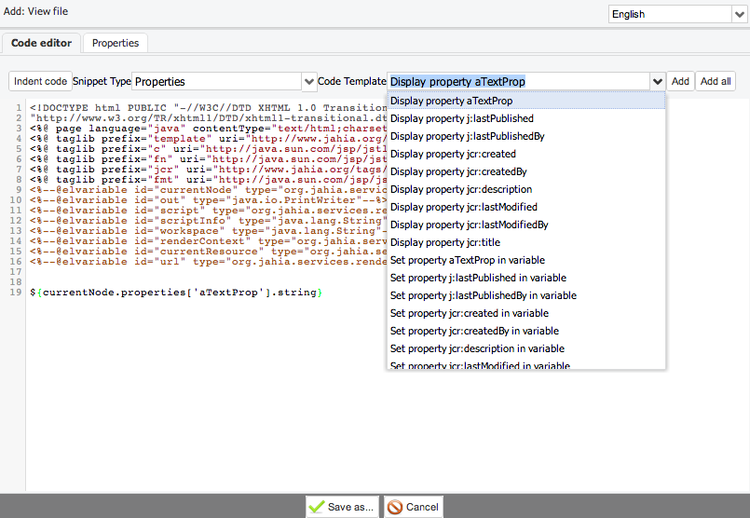
Task: Click the Code Template text field
Action: [x=518, y=82]
